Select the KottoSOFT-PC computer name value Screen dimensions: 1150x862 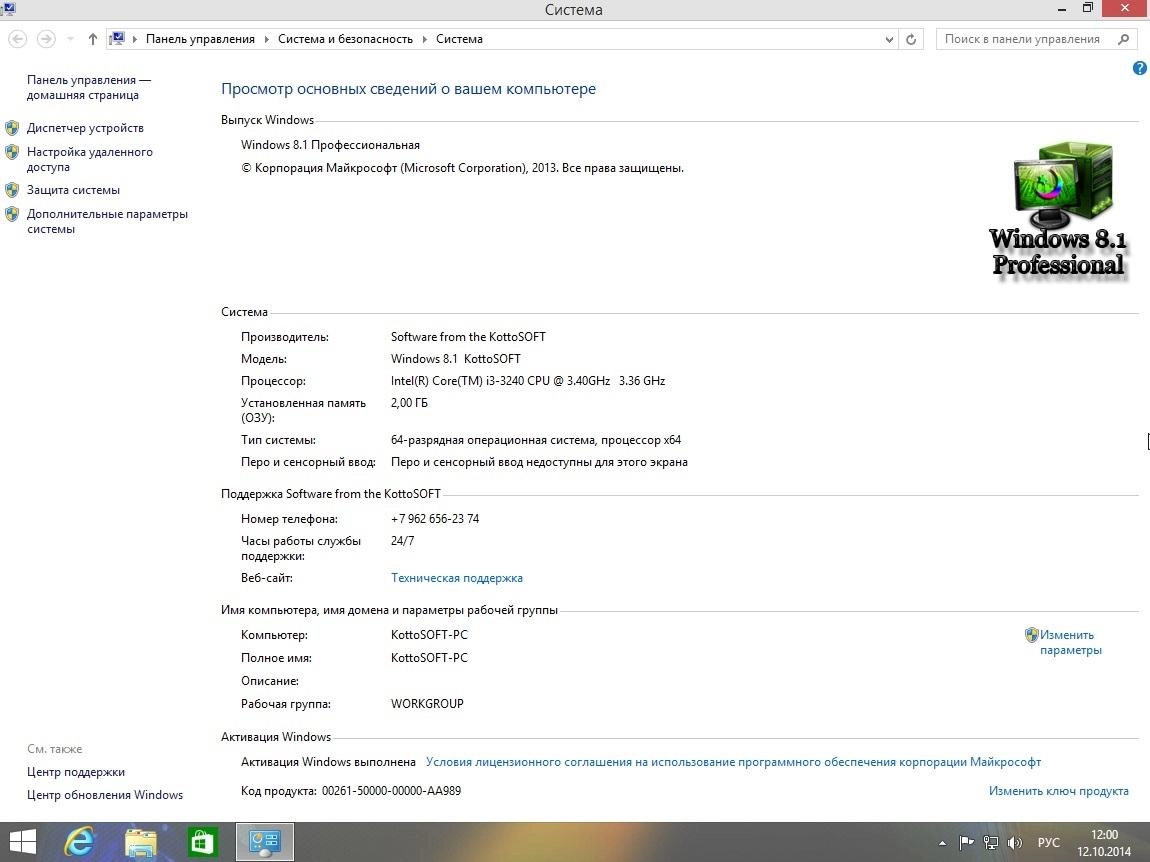coord(429,635)
